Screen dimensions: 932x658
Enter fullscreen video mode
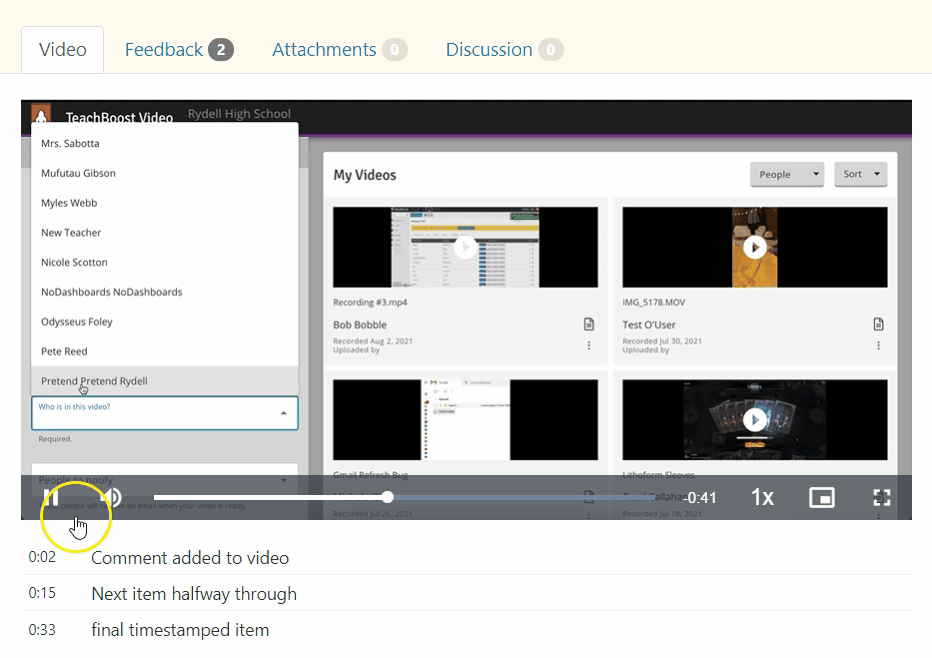click(881, 498)
